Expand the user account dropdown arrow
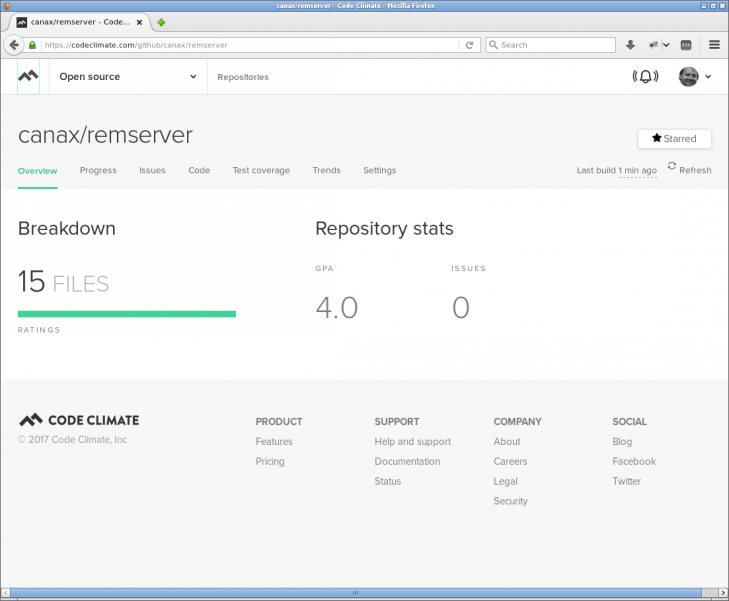This screenshot has width=729, height=601. (708, 77)
